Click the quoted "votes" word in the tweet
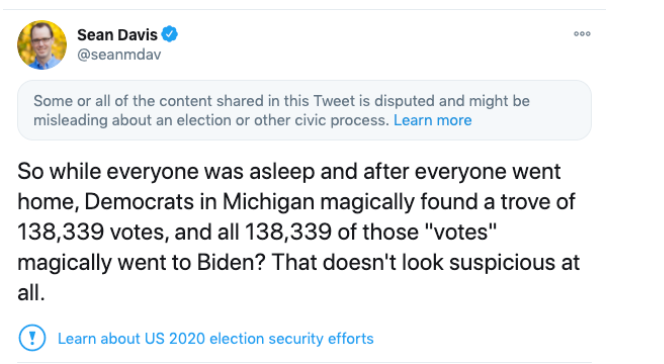The width and height of the screenshot is (664, 364). pyautogui.click(x=460, y=232)
